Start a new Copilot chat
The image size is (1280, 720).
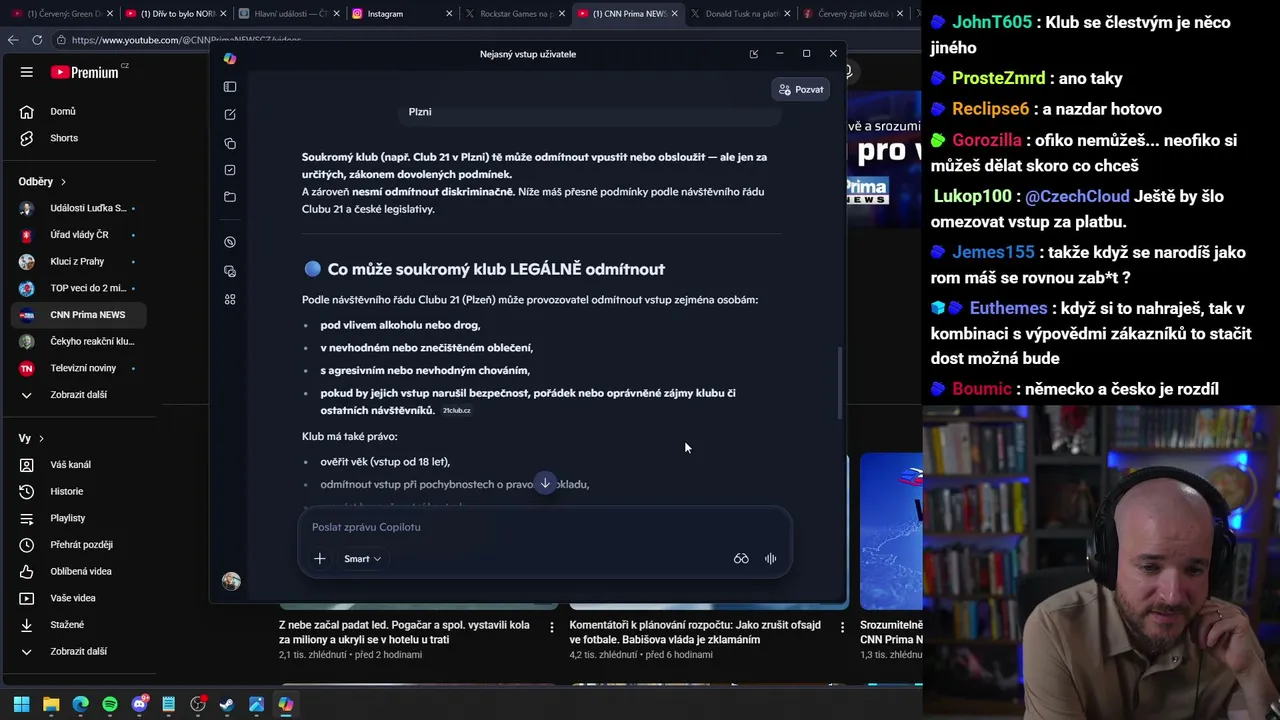(x=230, y=115)
